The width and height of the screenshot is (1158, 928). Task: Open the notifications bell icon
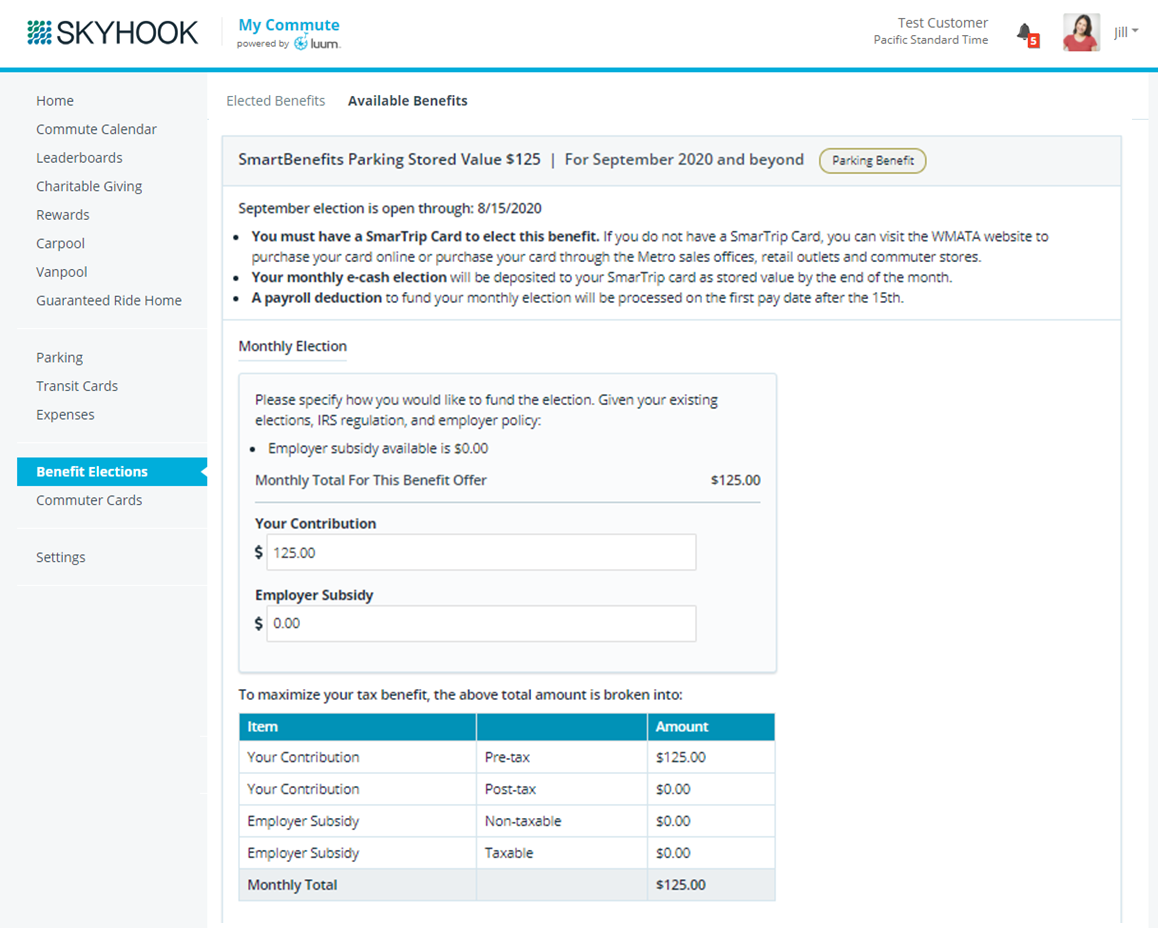[1026, 33]
